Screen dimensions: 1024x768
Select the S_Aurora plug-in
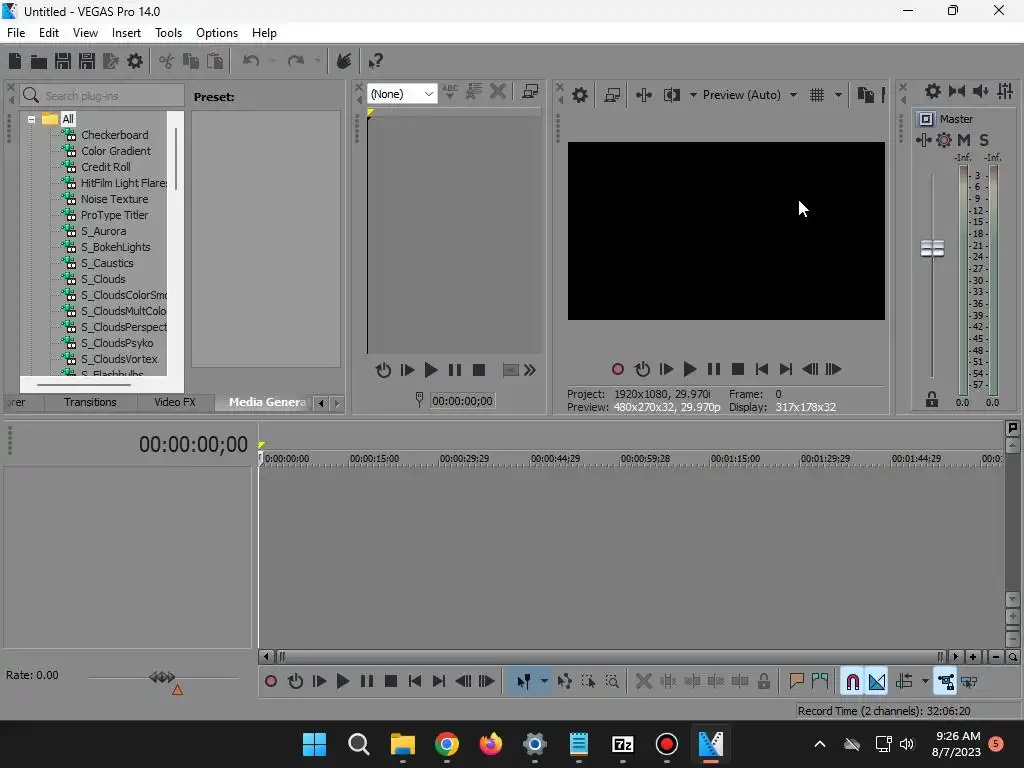[103, 231]
